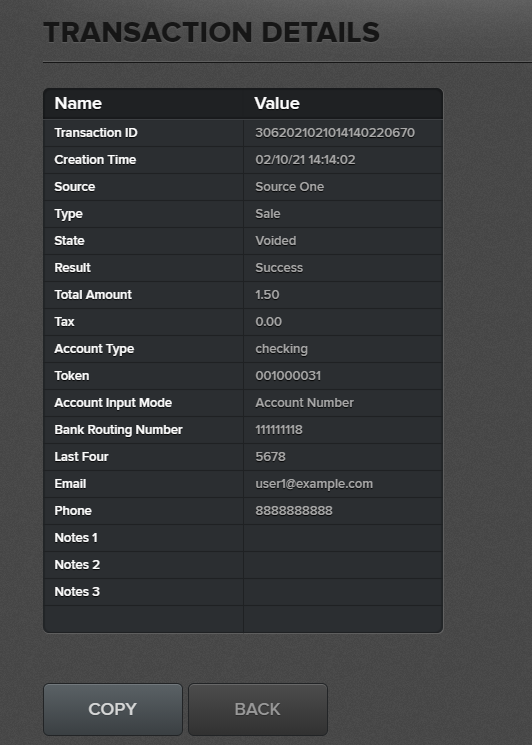This screenshot has height=745, width=532.
Task: Click the Transaction Details heading
Action: click(211, 32)
